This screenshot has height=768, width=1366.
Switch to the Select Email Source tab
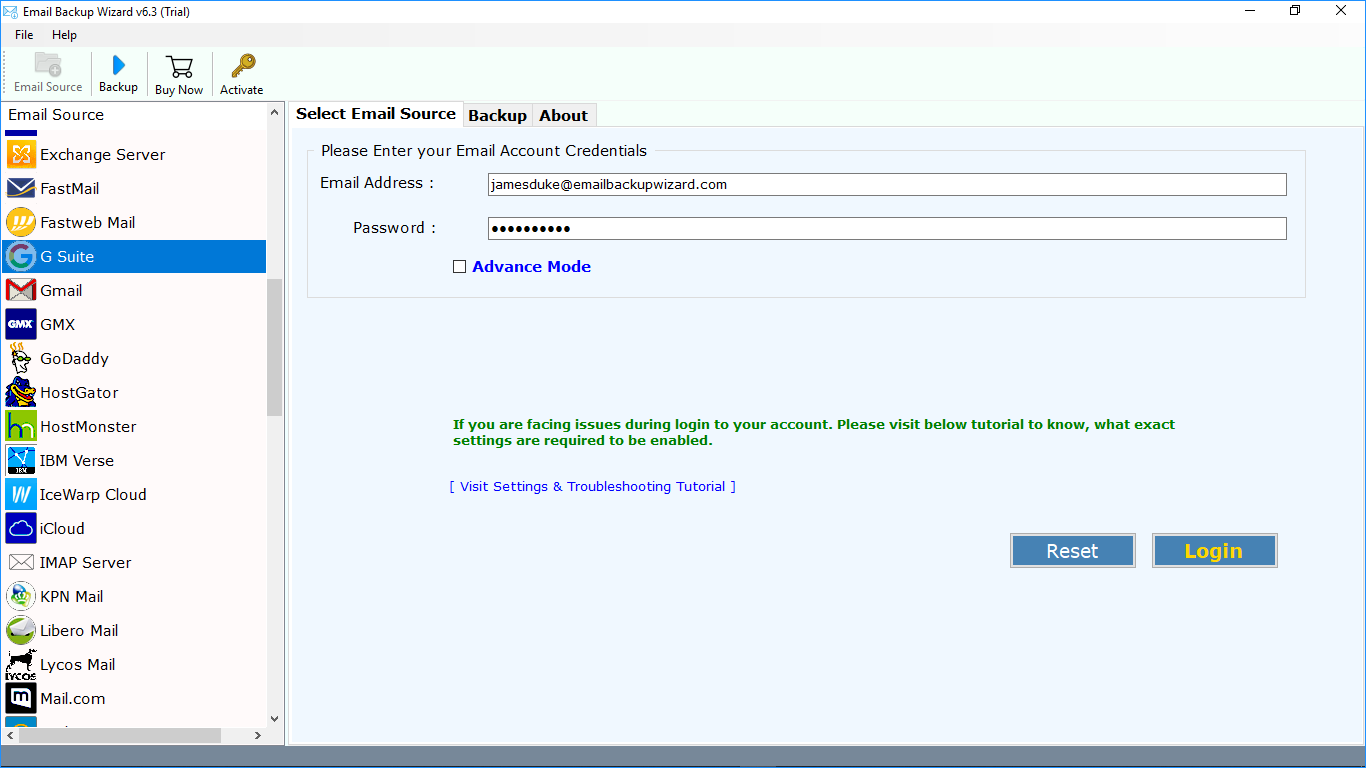pyautogui.click(x=376, y=114)
